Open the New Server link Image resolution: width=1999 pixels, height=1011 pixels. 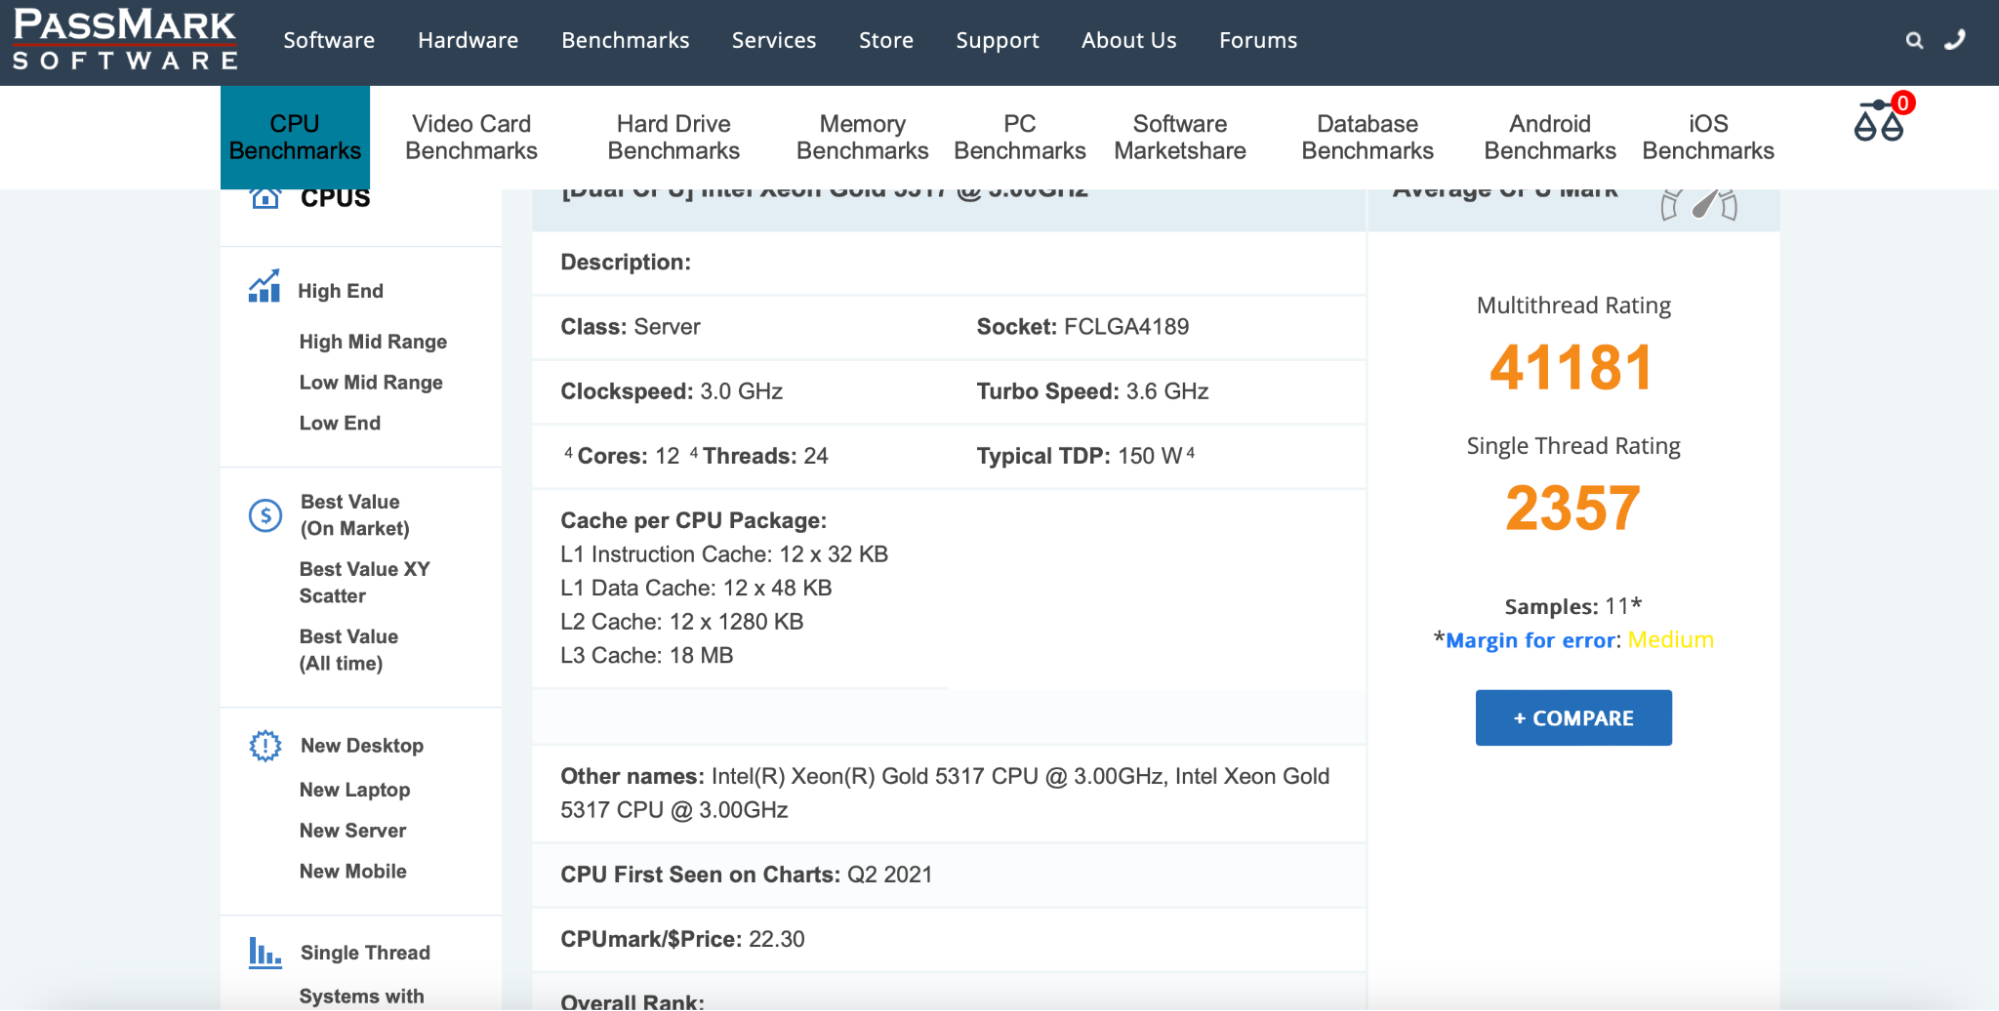[353, 831]
